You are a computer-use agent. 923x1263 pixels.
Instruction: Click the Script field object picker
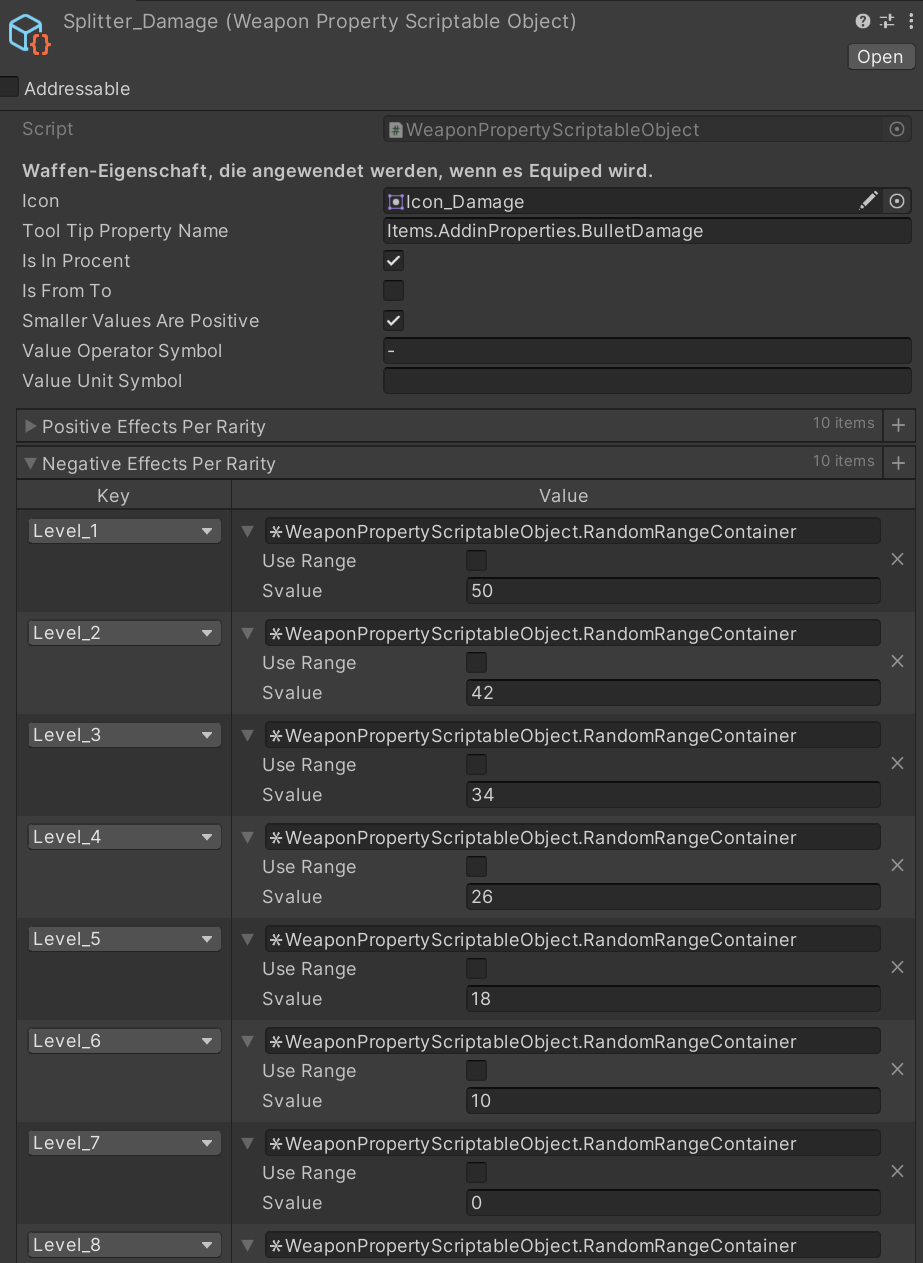point(897,129)
